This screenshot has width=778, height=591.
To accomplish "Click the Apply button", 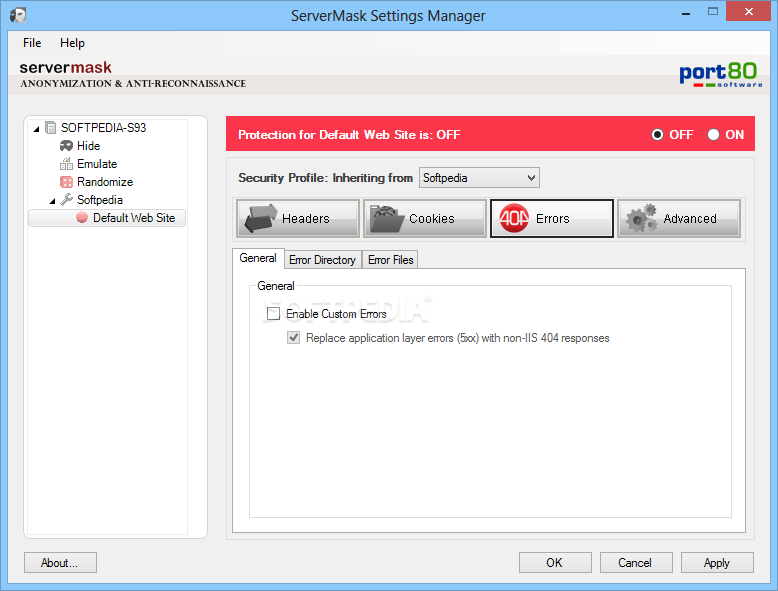I will pyautogui.click(x=717, y=563).
